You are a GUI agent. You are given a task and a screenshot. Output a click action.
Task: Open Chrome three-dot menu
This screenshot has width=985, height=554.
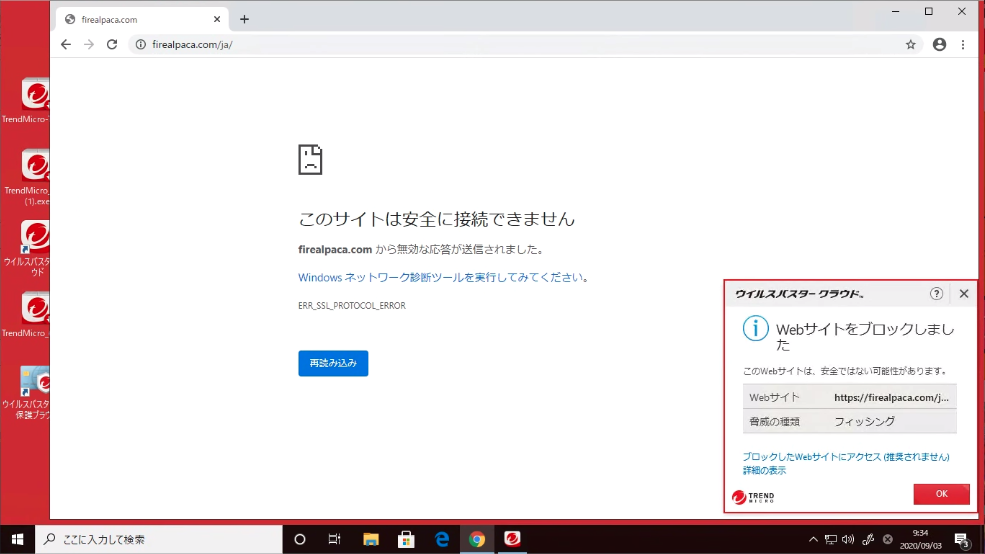point(963,45)
